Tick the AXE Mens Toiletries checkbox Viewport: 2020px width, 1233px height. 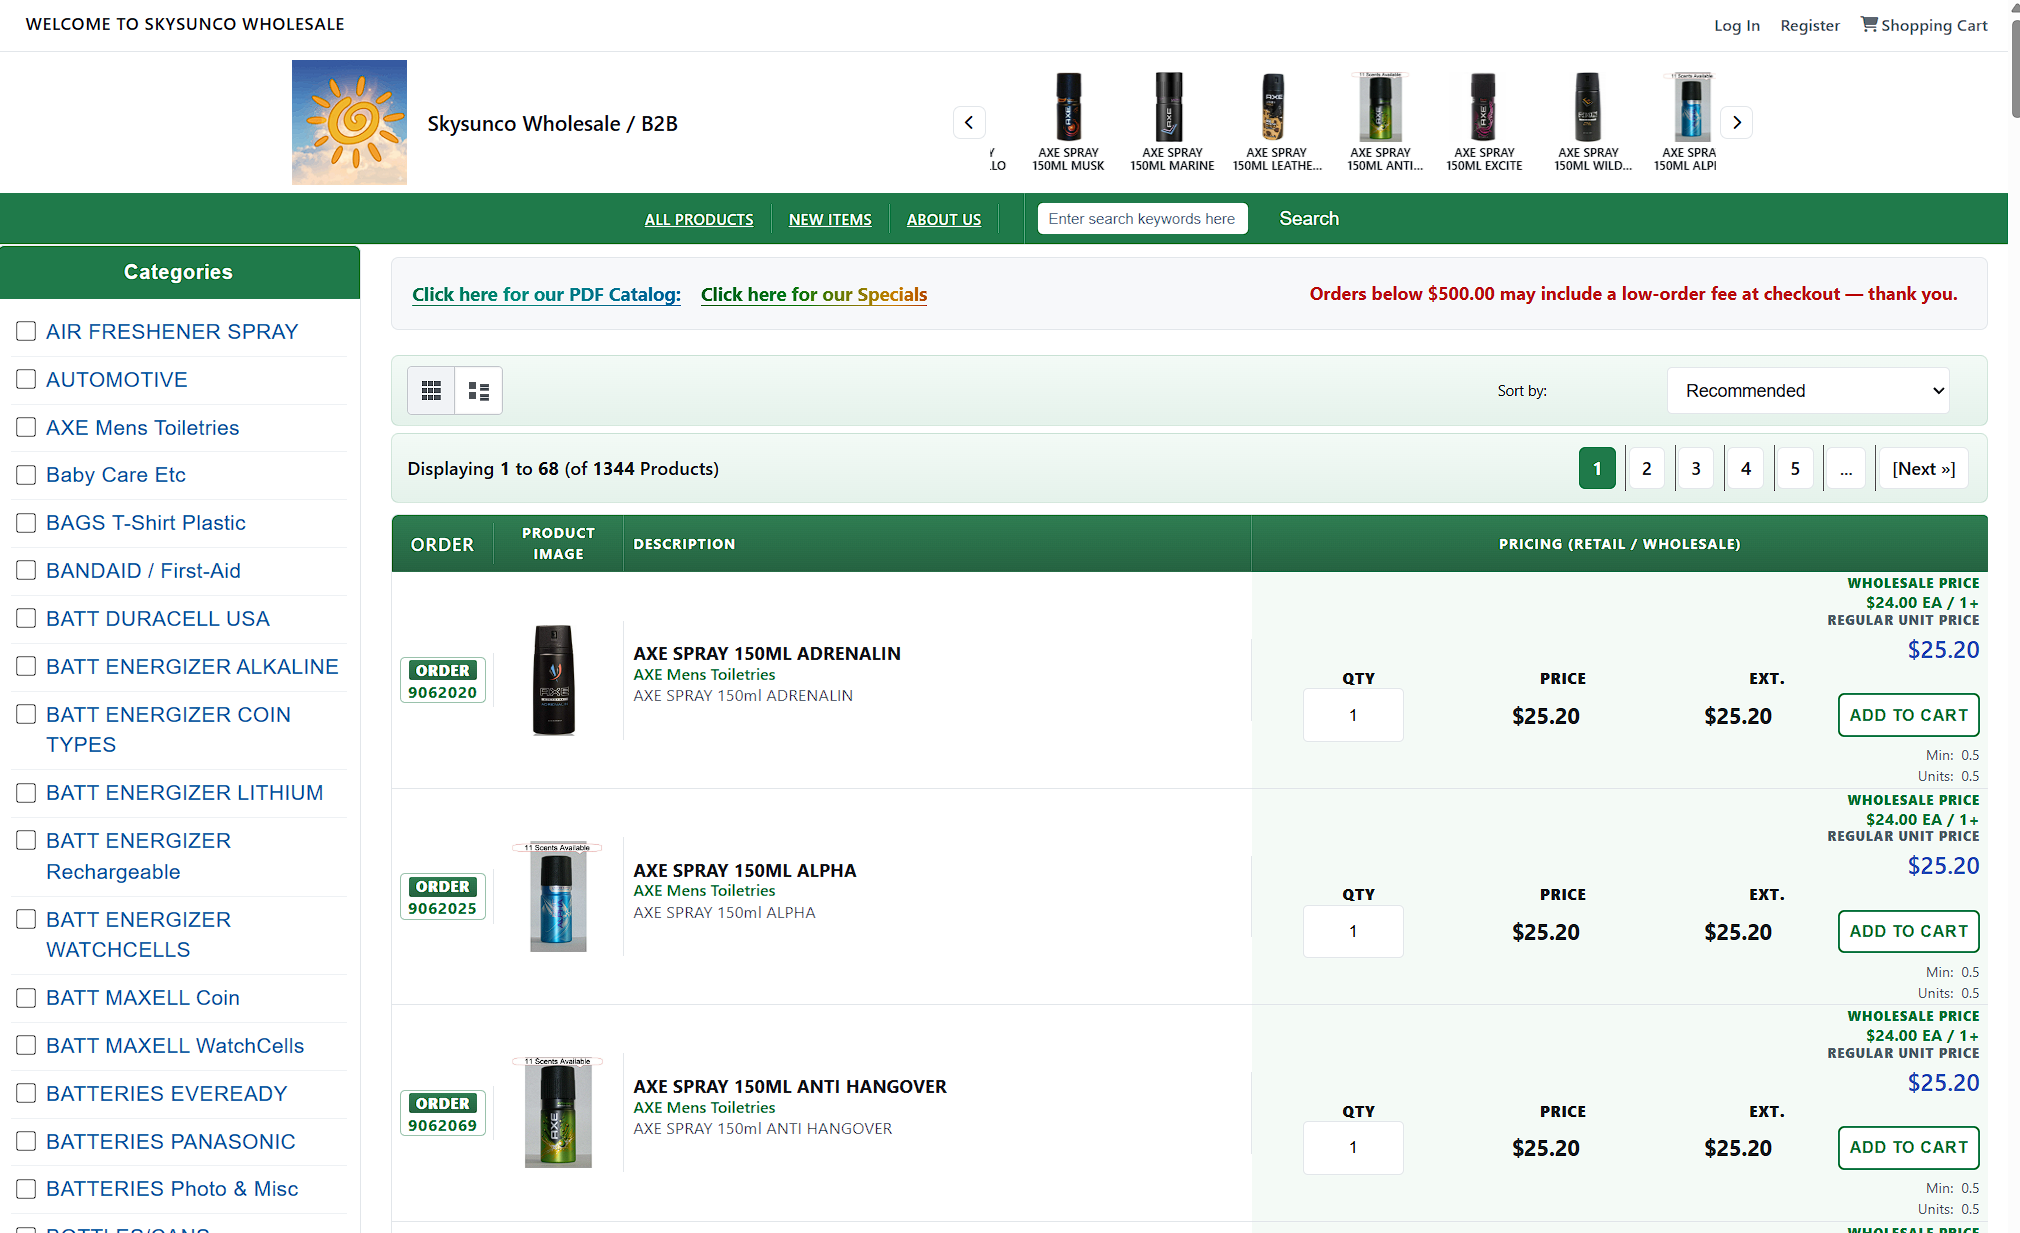point(26,427)
